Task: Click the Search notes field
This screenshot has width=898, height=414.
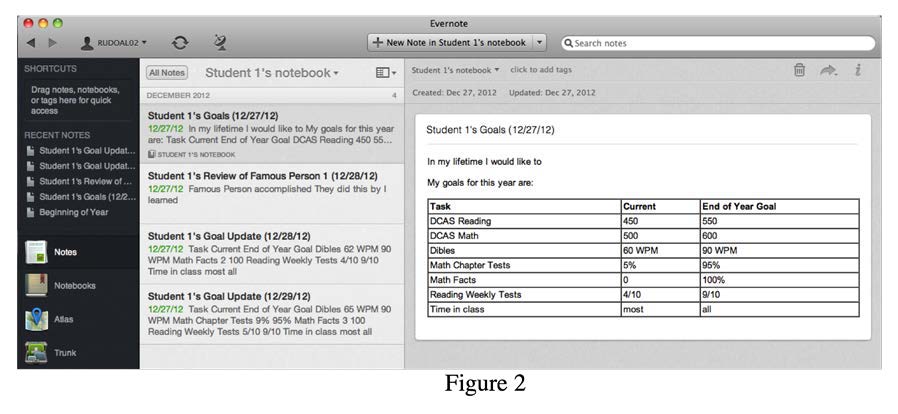Action: pos(718,43)
